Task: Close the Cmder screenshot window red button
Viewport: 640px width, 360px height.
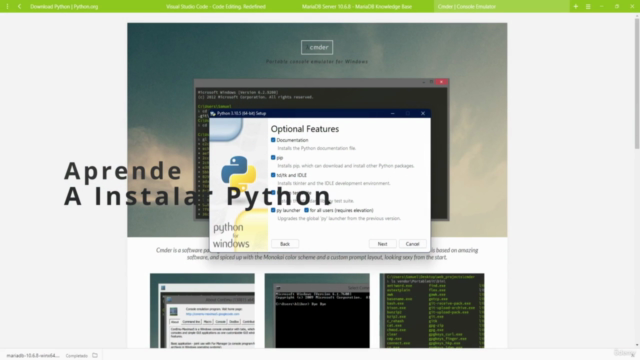Action: 441,82
